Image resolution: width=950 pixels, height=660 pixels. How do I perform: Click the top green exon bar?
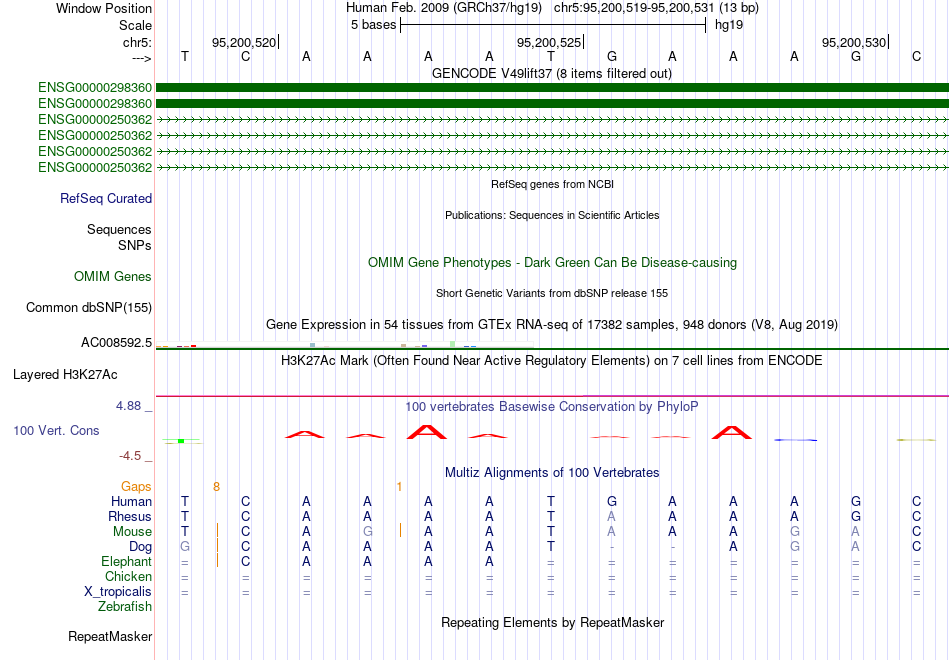[x=552, y=87]
